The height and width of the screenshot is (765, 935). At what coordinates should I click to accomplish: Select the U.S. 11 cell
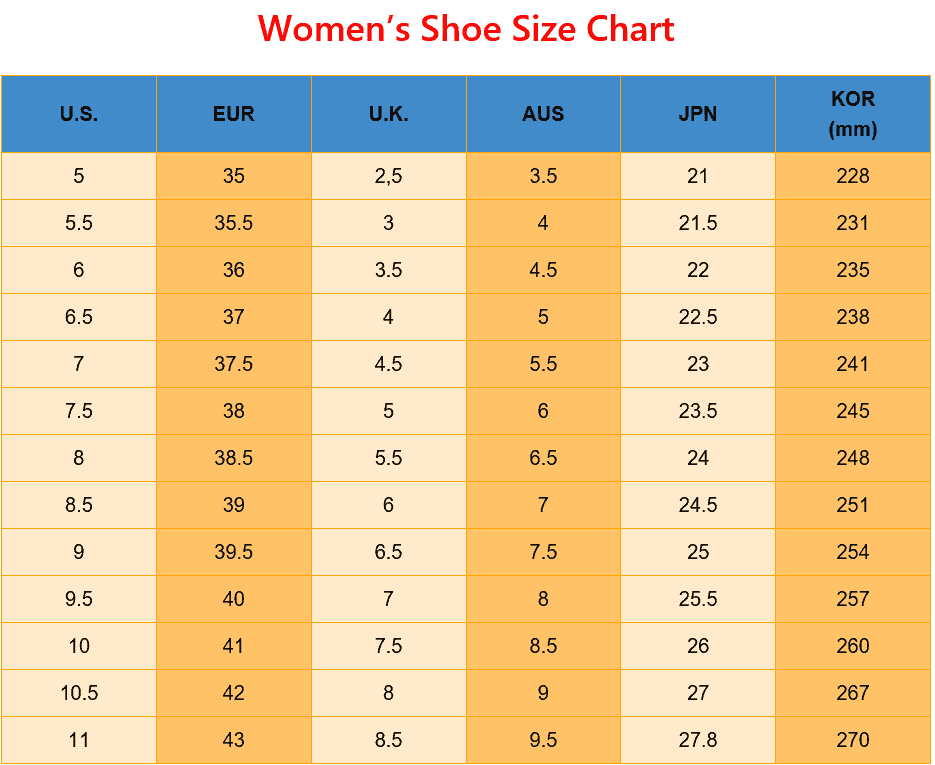pos(79,740)
